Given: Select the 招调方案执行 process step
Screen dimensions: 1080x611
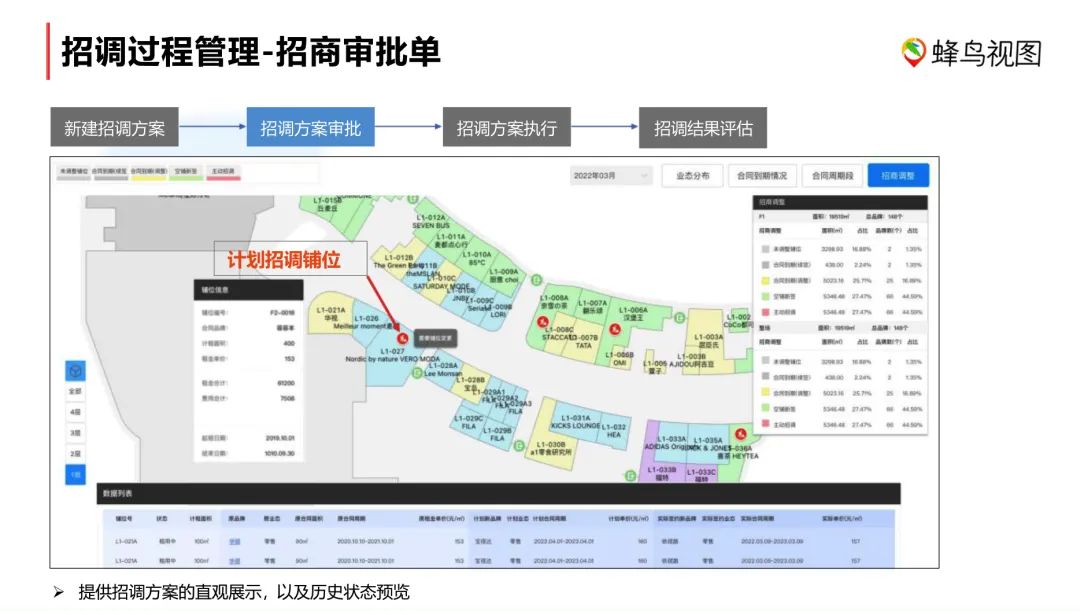Looking at the screenshot, I should coord(507,128).
